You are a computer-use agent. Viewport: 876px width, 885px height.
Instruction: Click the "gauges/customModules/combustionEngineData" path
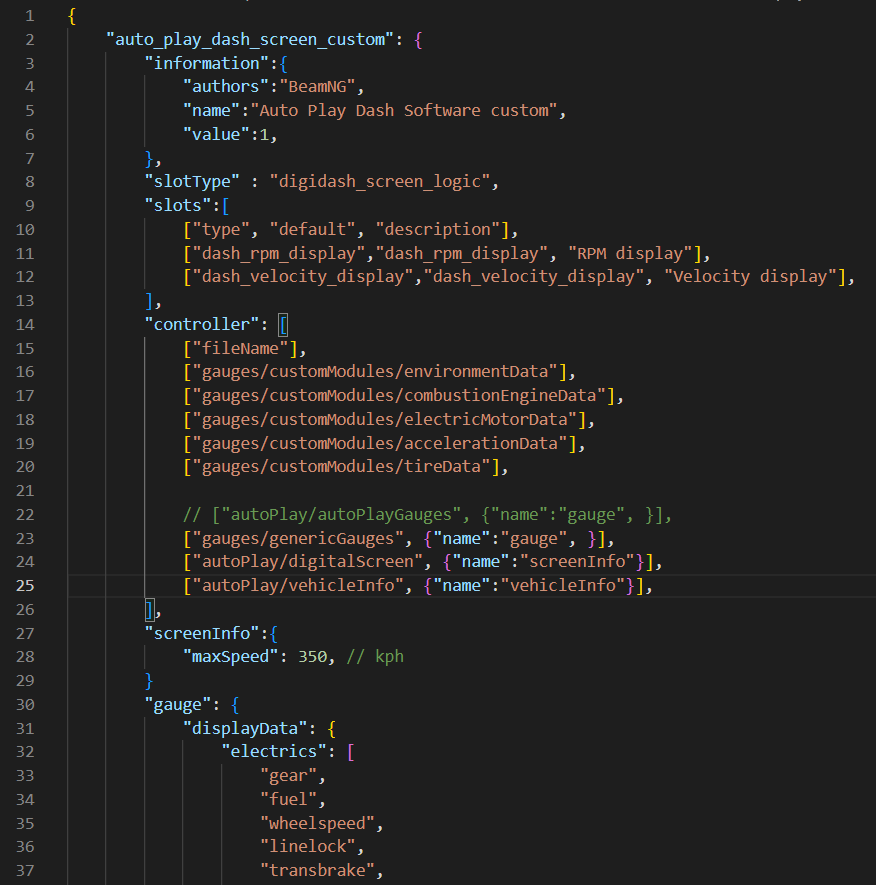[399, 396]
